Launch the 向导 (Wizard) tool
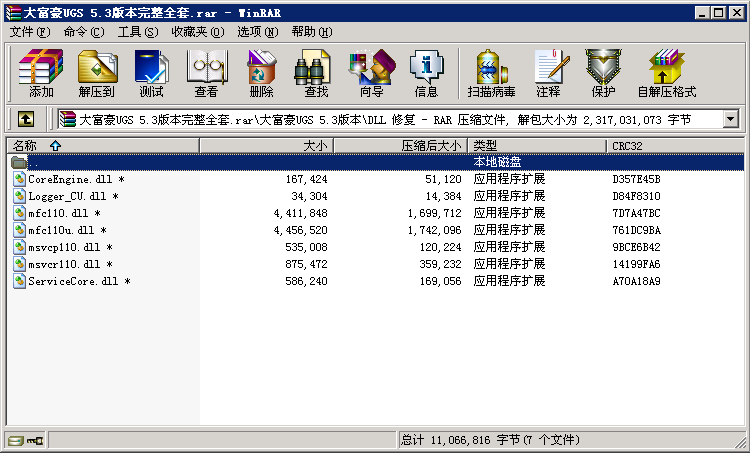Screen dimensions: 750x453 point(371,73)
